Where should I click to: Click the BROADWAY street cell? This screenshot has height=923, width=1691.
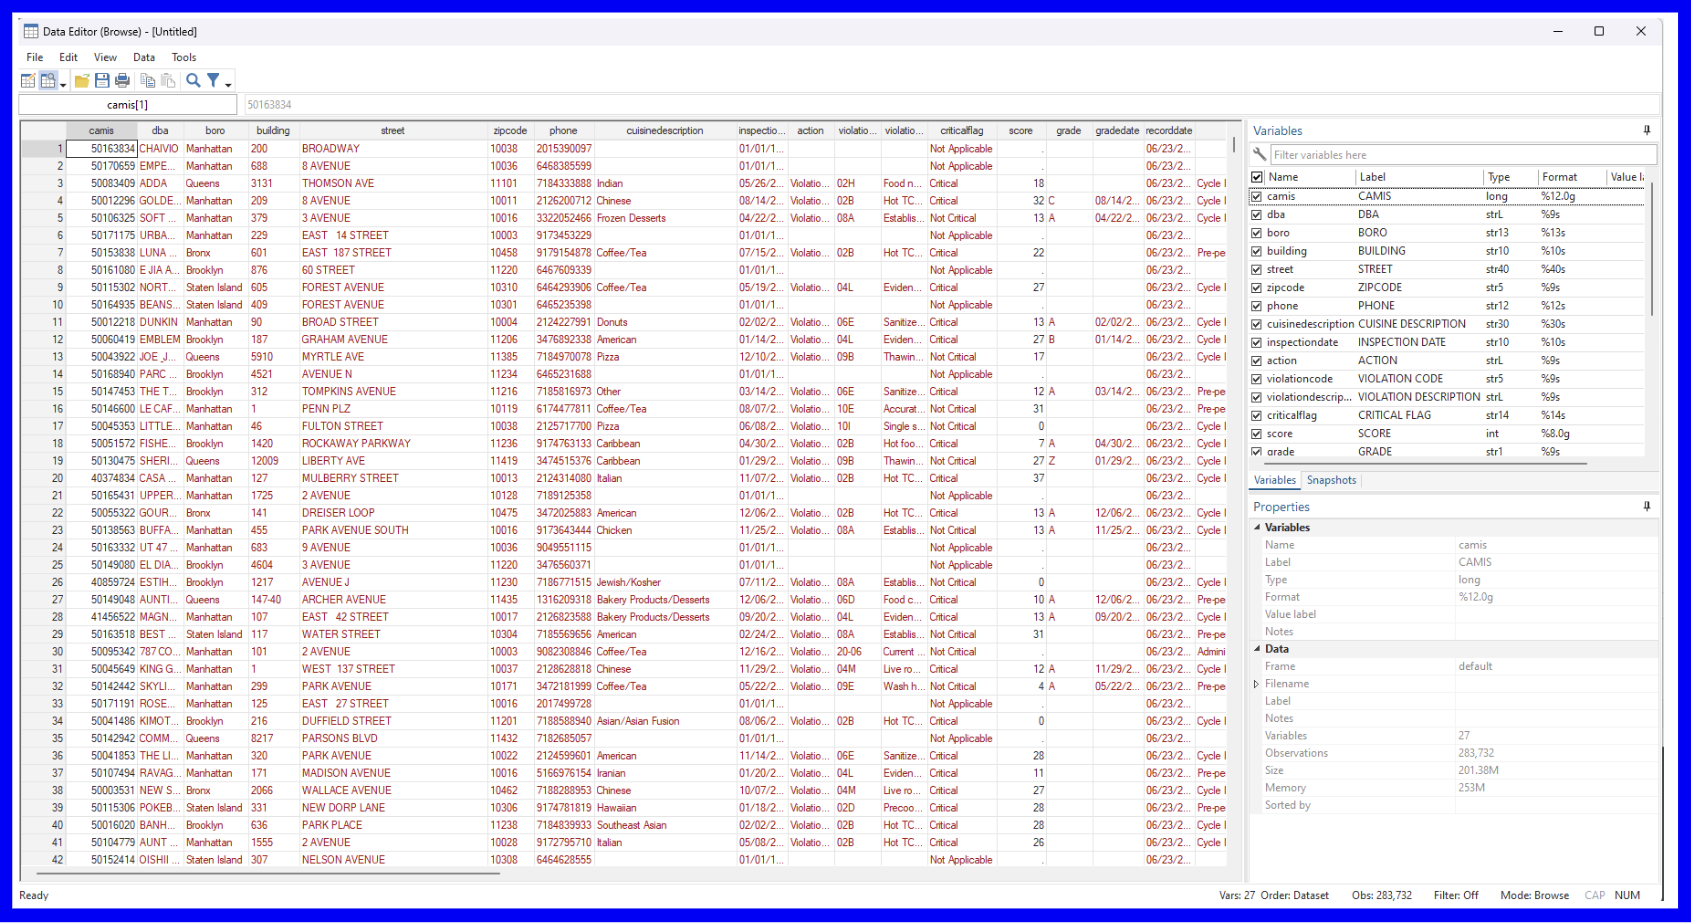[393, 149]
